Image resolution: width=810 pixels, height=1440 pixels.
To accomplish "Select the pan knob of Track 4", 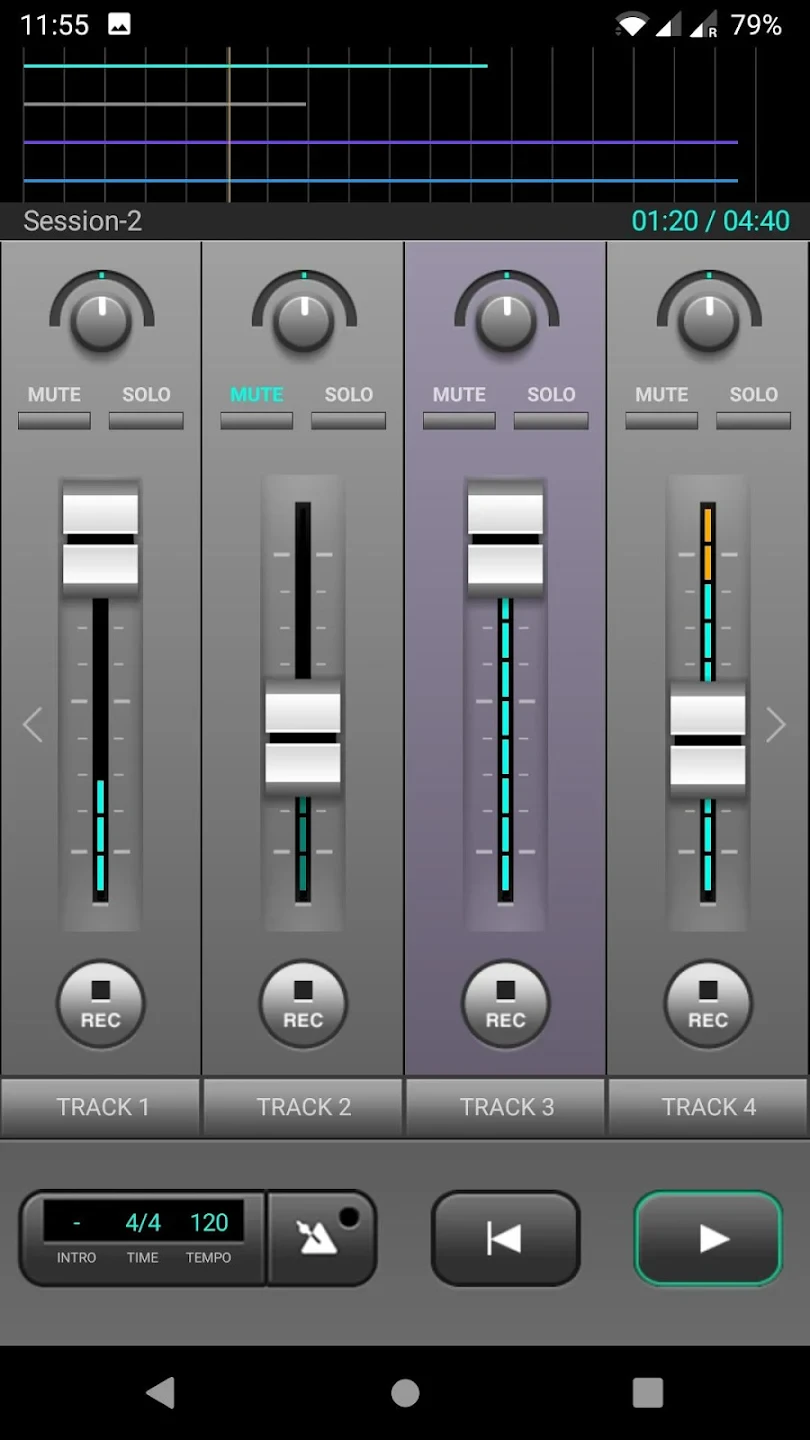I will click(708, 320).
